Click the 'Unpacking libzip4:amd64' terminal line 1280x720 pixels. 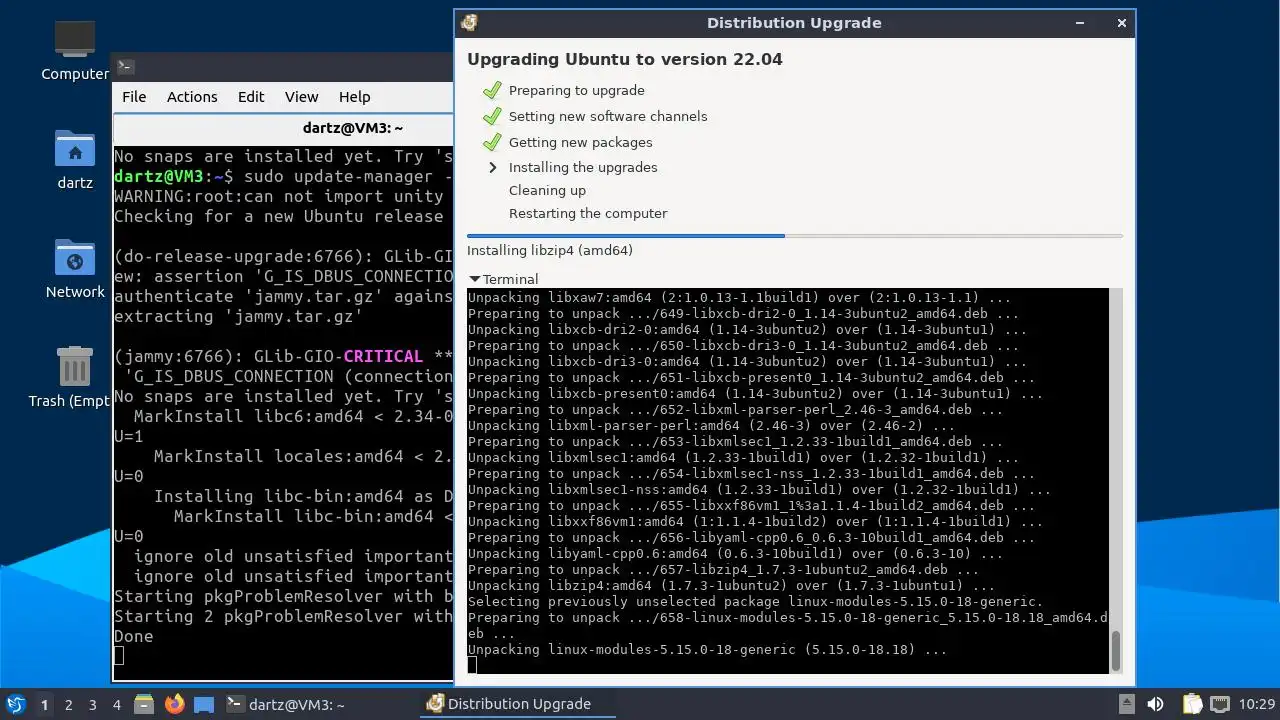coord(731,586)
